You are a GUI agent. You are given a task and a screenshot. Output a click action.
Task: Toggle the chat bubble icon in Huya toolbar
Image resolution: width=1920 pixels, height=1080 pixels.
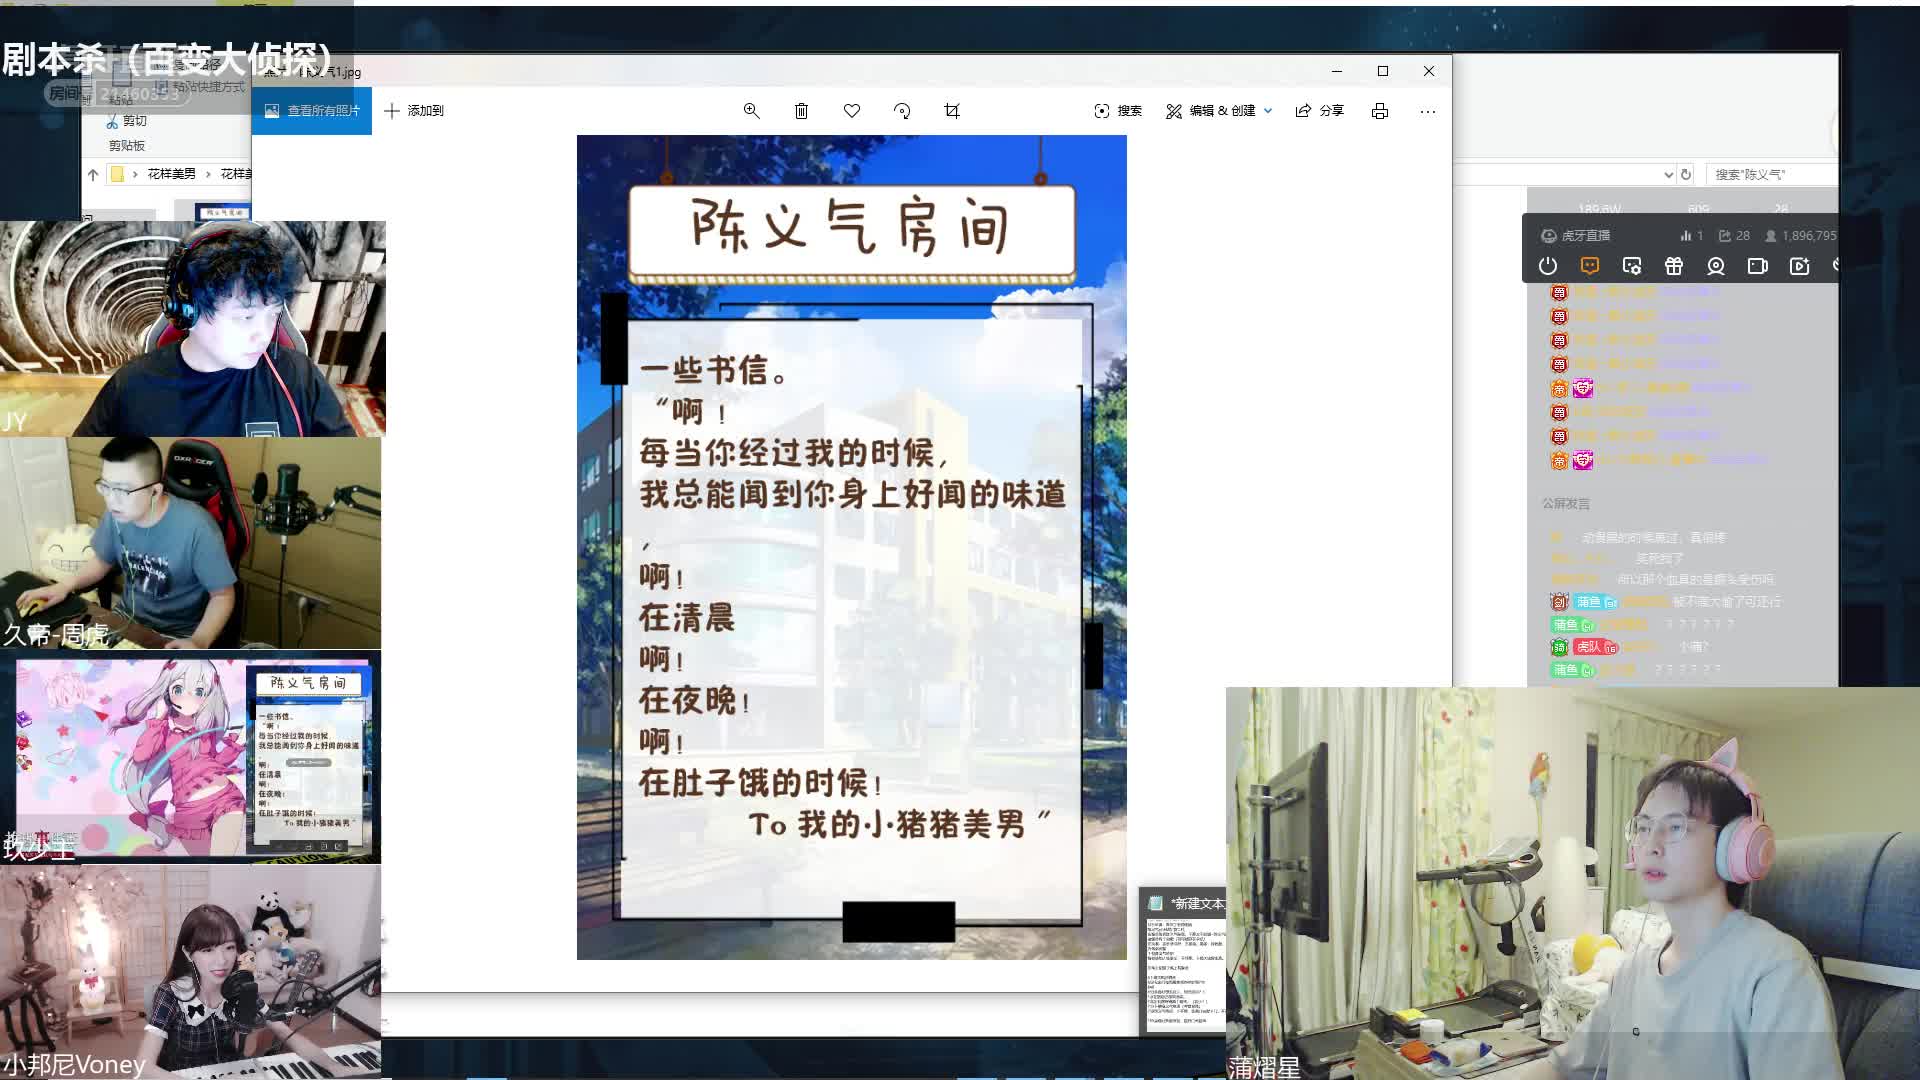click(1589, 266)
